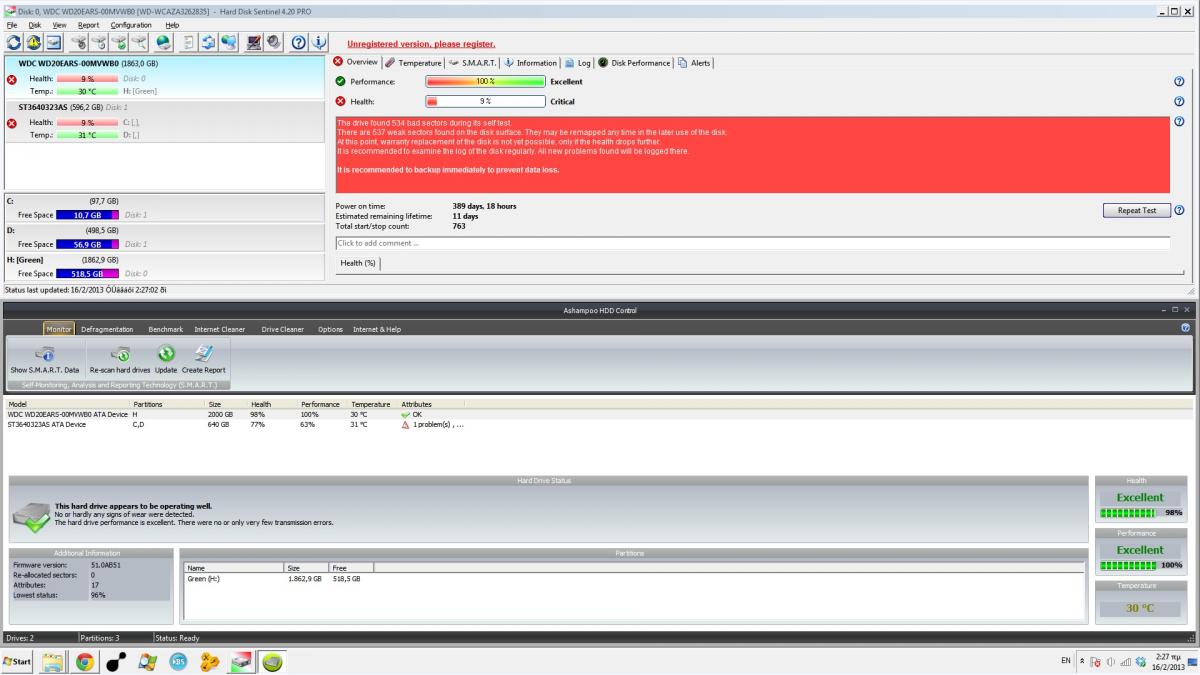
Task: Open Windows Explorer from the taskbar
Action: click(53, 662)
